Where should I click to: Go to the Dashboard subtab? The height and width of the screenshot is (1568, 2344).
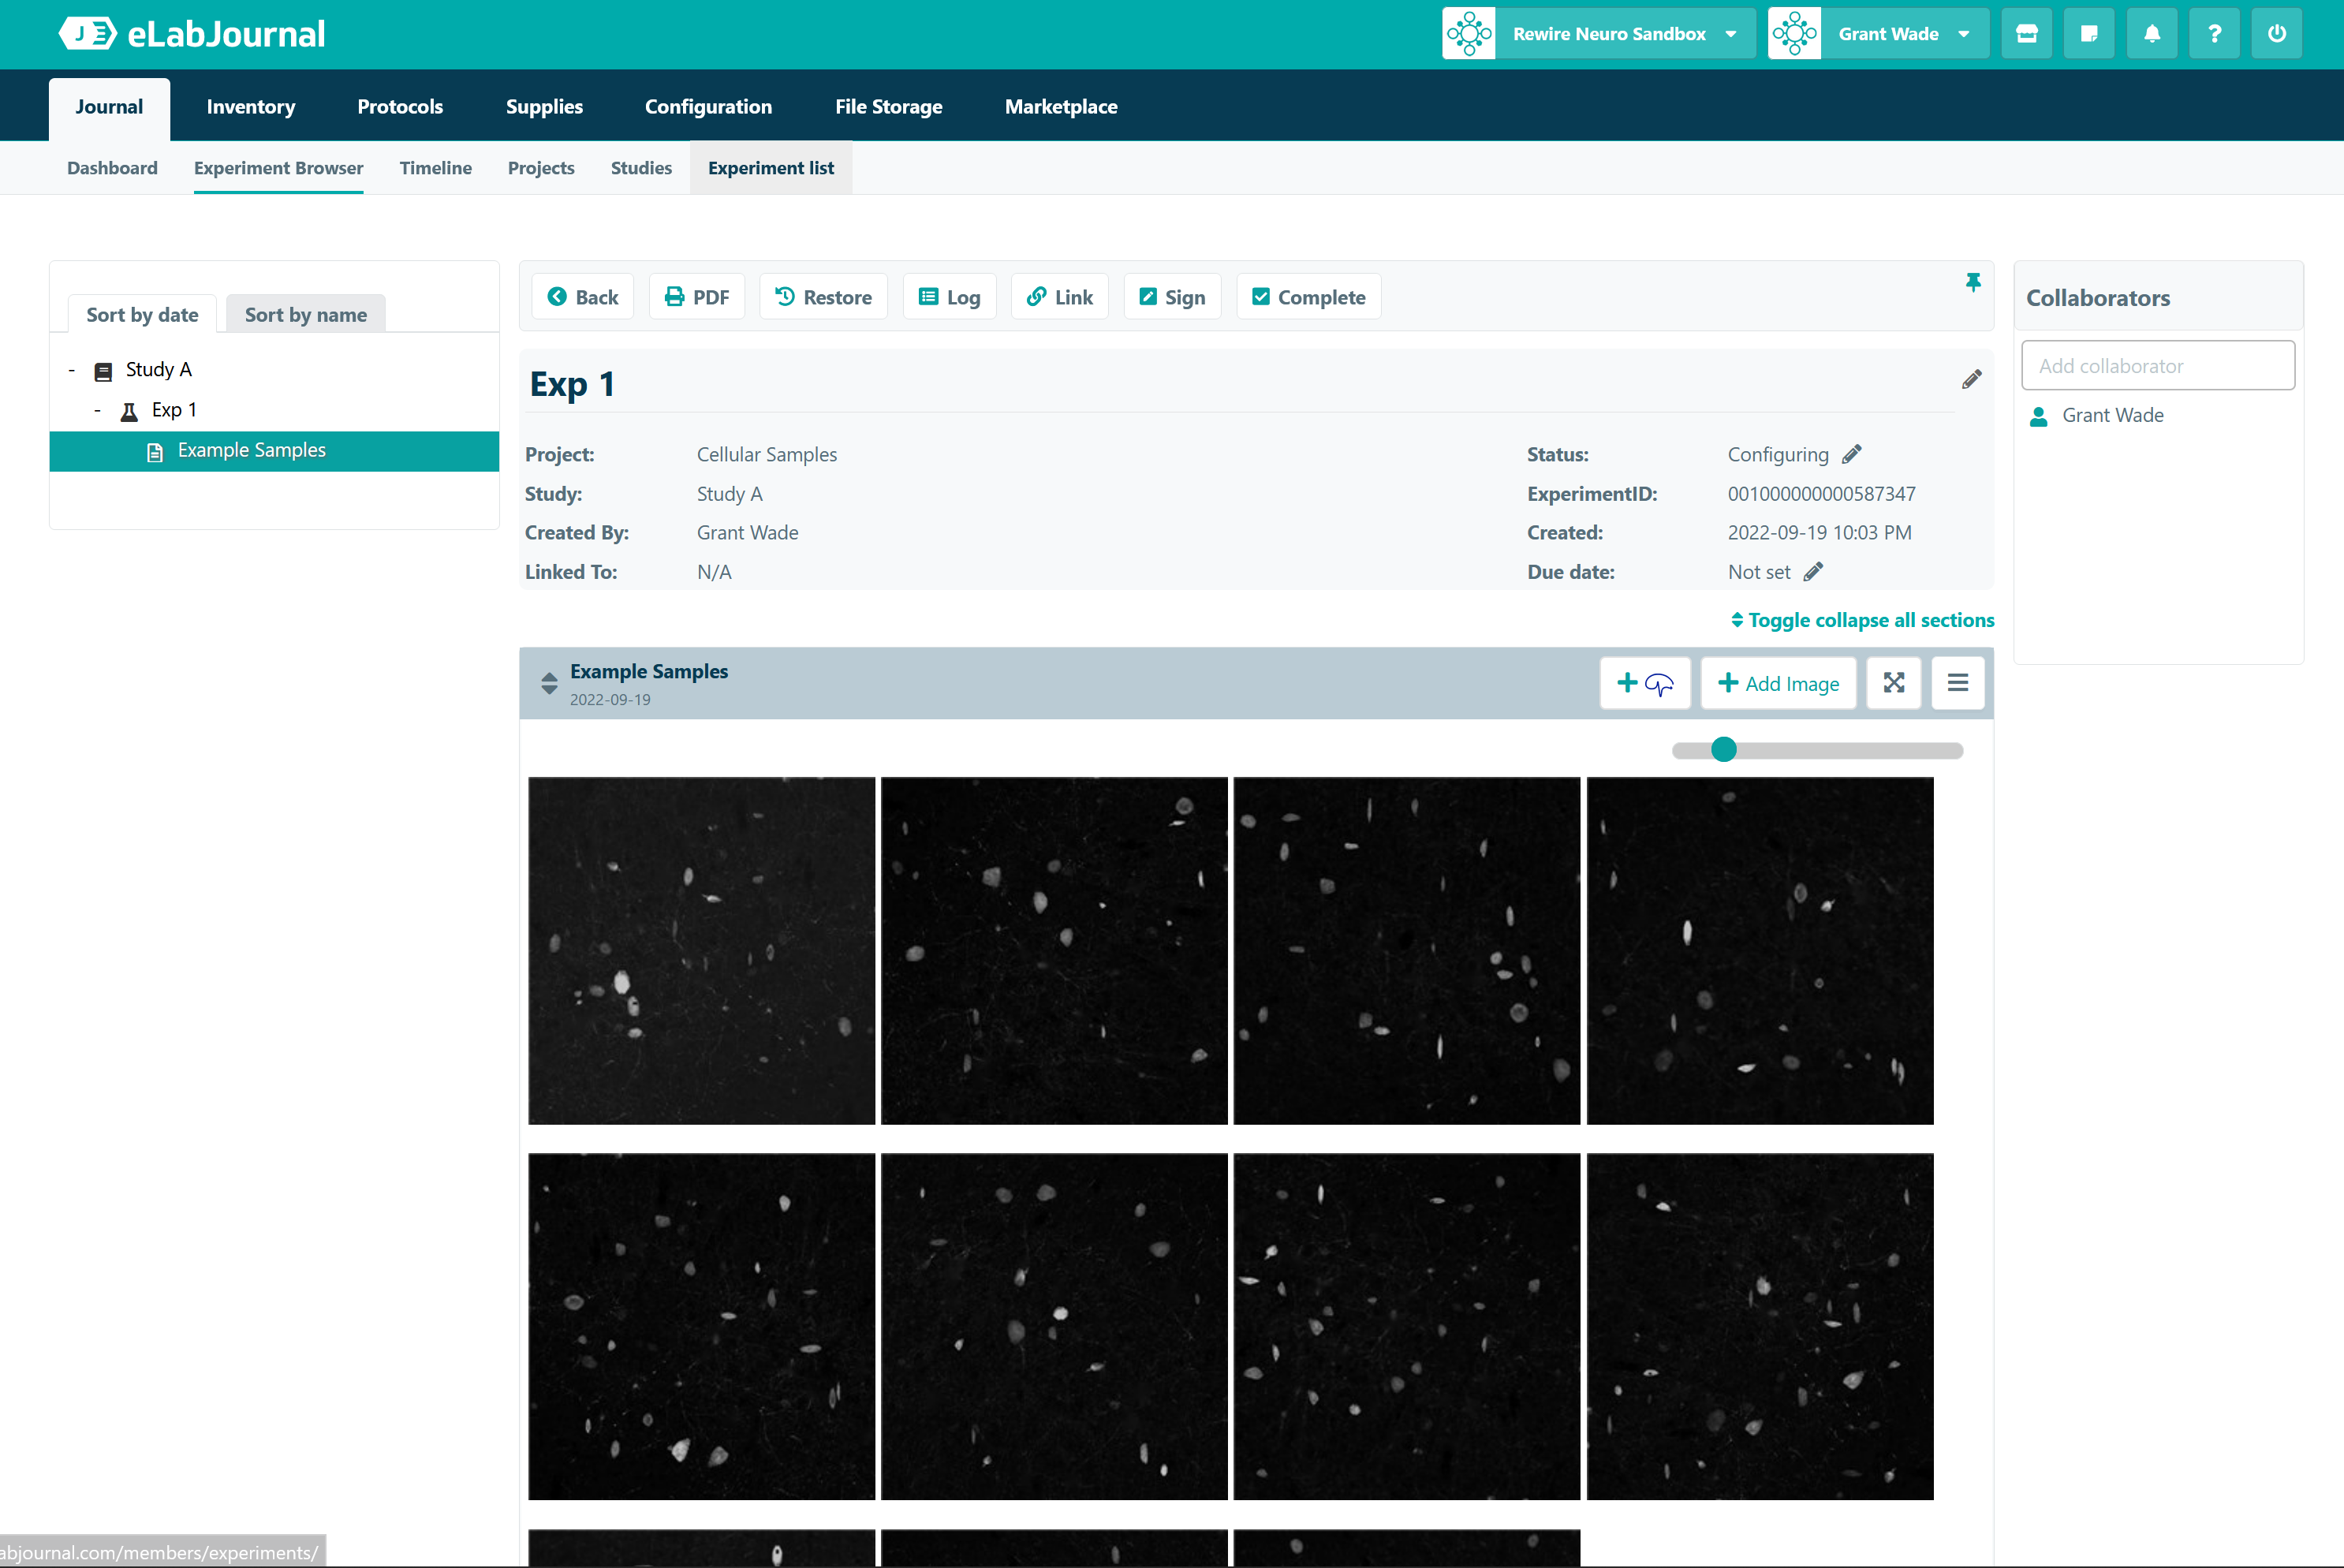(x=112, y=168)
